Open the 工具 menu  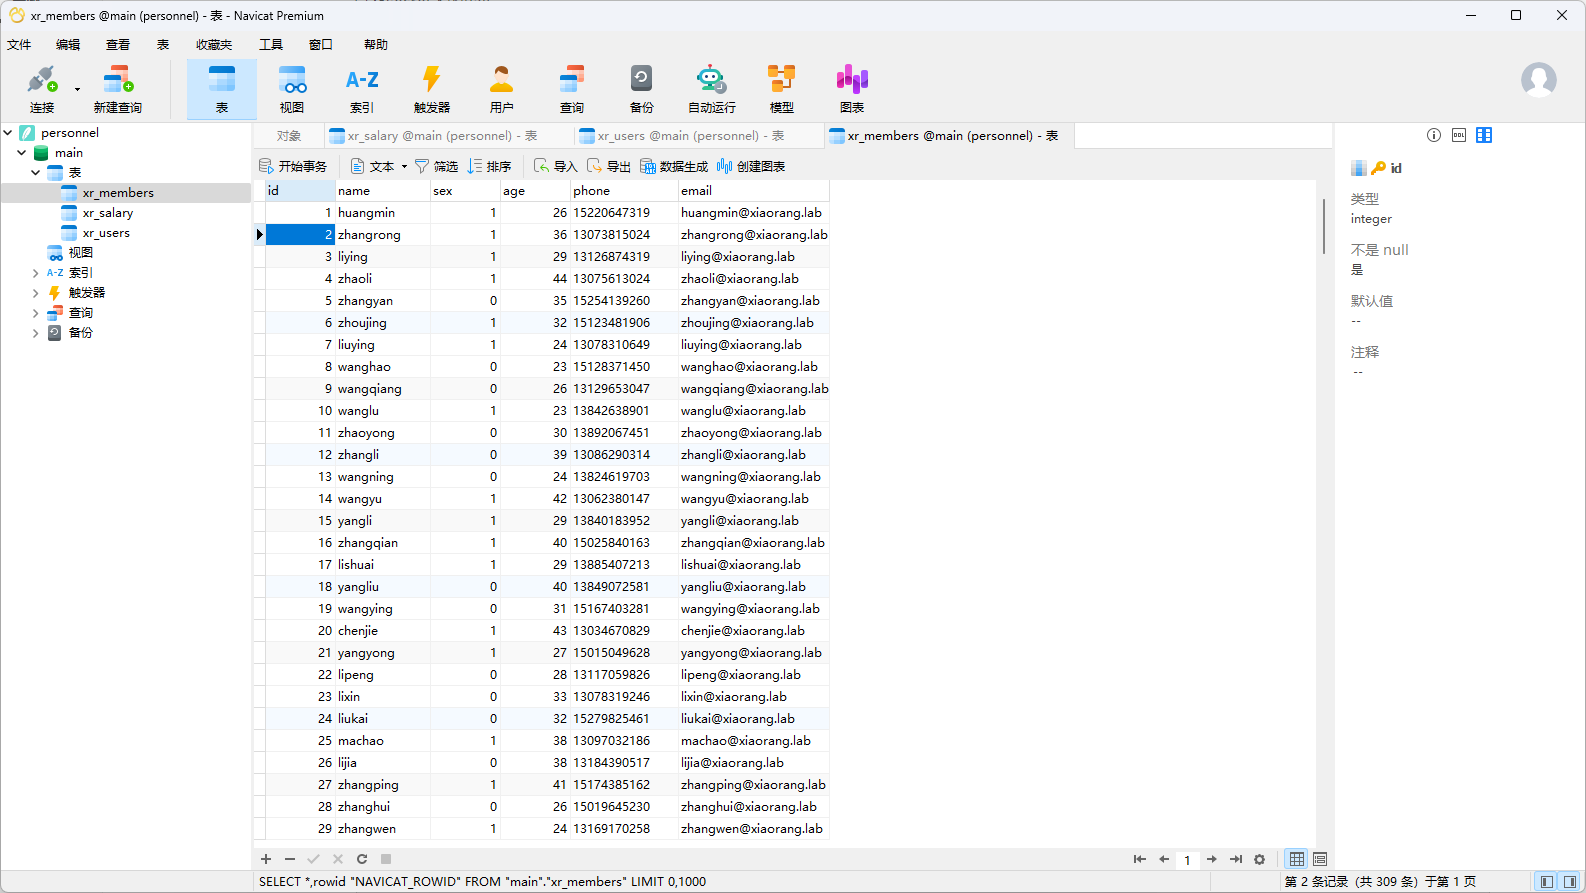[x=270, y=45]
